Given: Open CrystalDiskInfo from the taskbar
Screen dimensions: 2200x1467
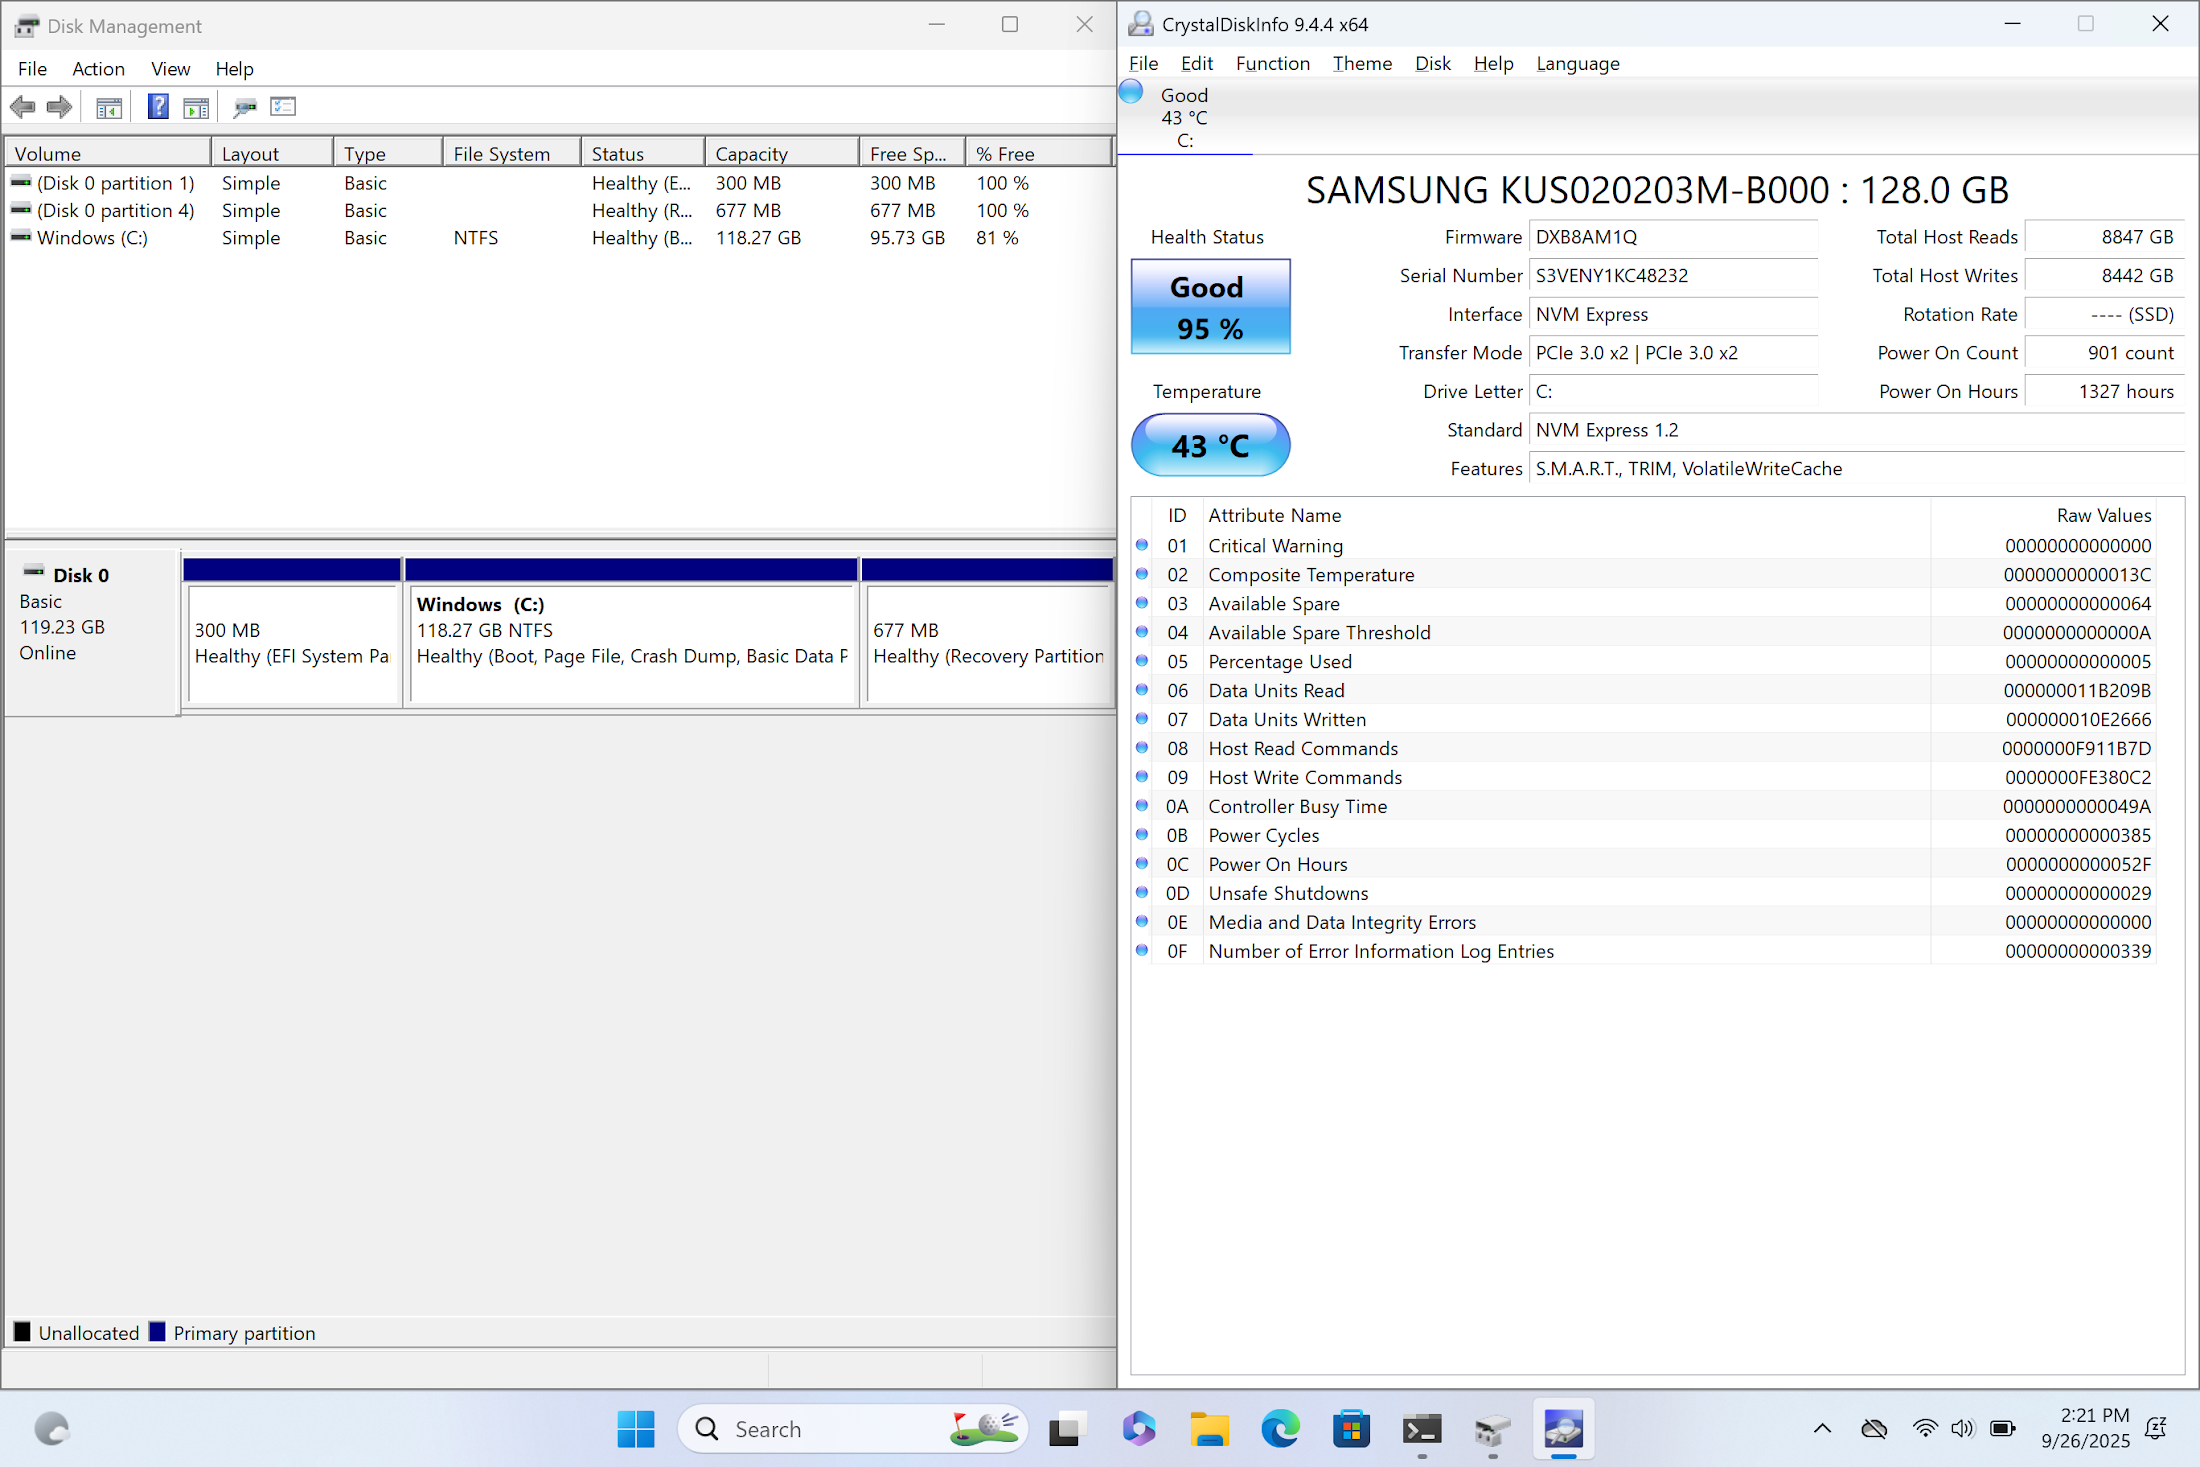Looking at the screenshot, I should pos(1563,1429).
